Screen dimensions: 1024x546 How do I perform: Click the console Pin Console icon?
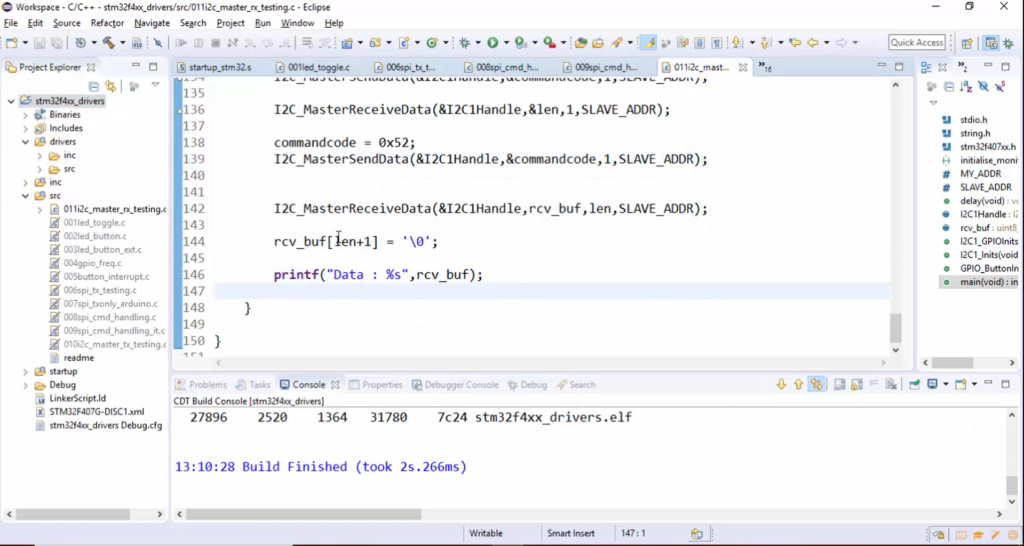(x=914, y=385)
